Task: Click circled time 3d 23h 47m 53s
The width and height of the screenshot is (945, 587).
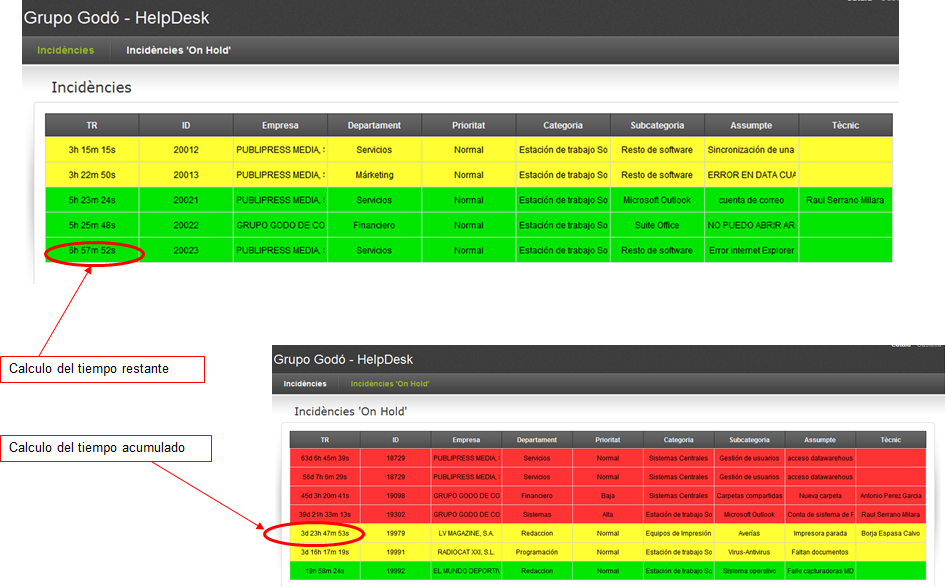Action: [x=324, y=533]
